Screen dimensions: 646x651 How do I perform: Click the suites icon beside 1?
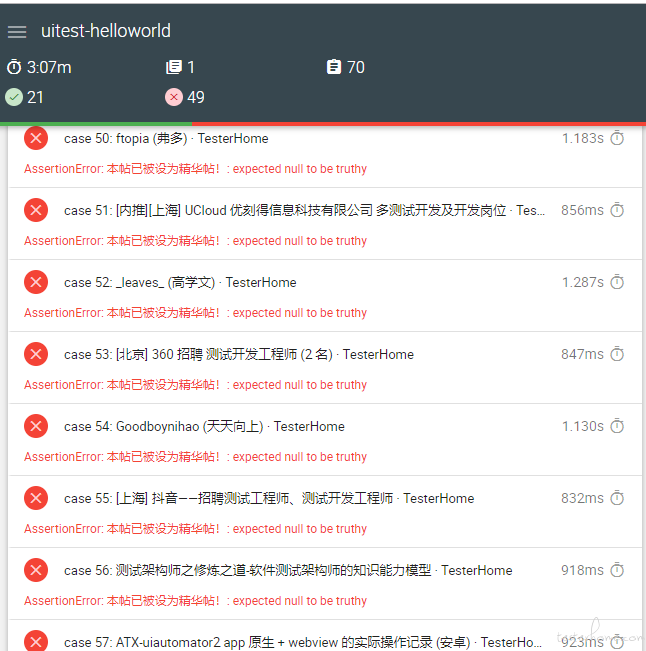(x=174, y=67)
